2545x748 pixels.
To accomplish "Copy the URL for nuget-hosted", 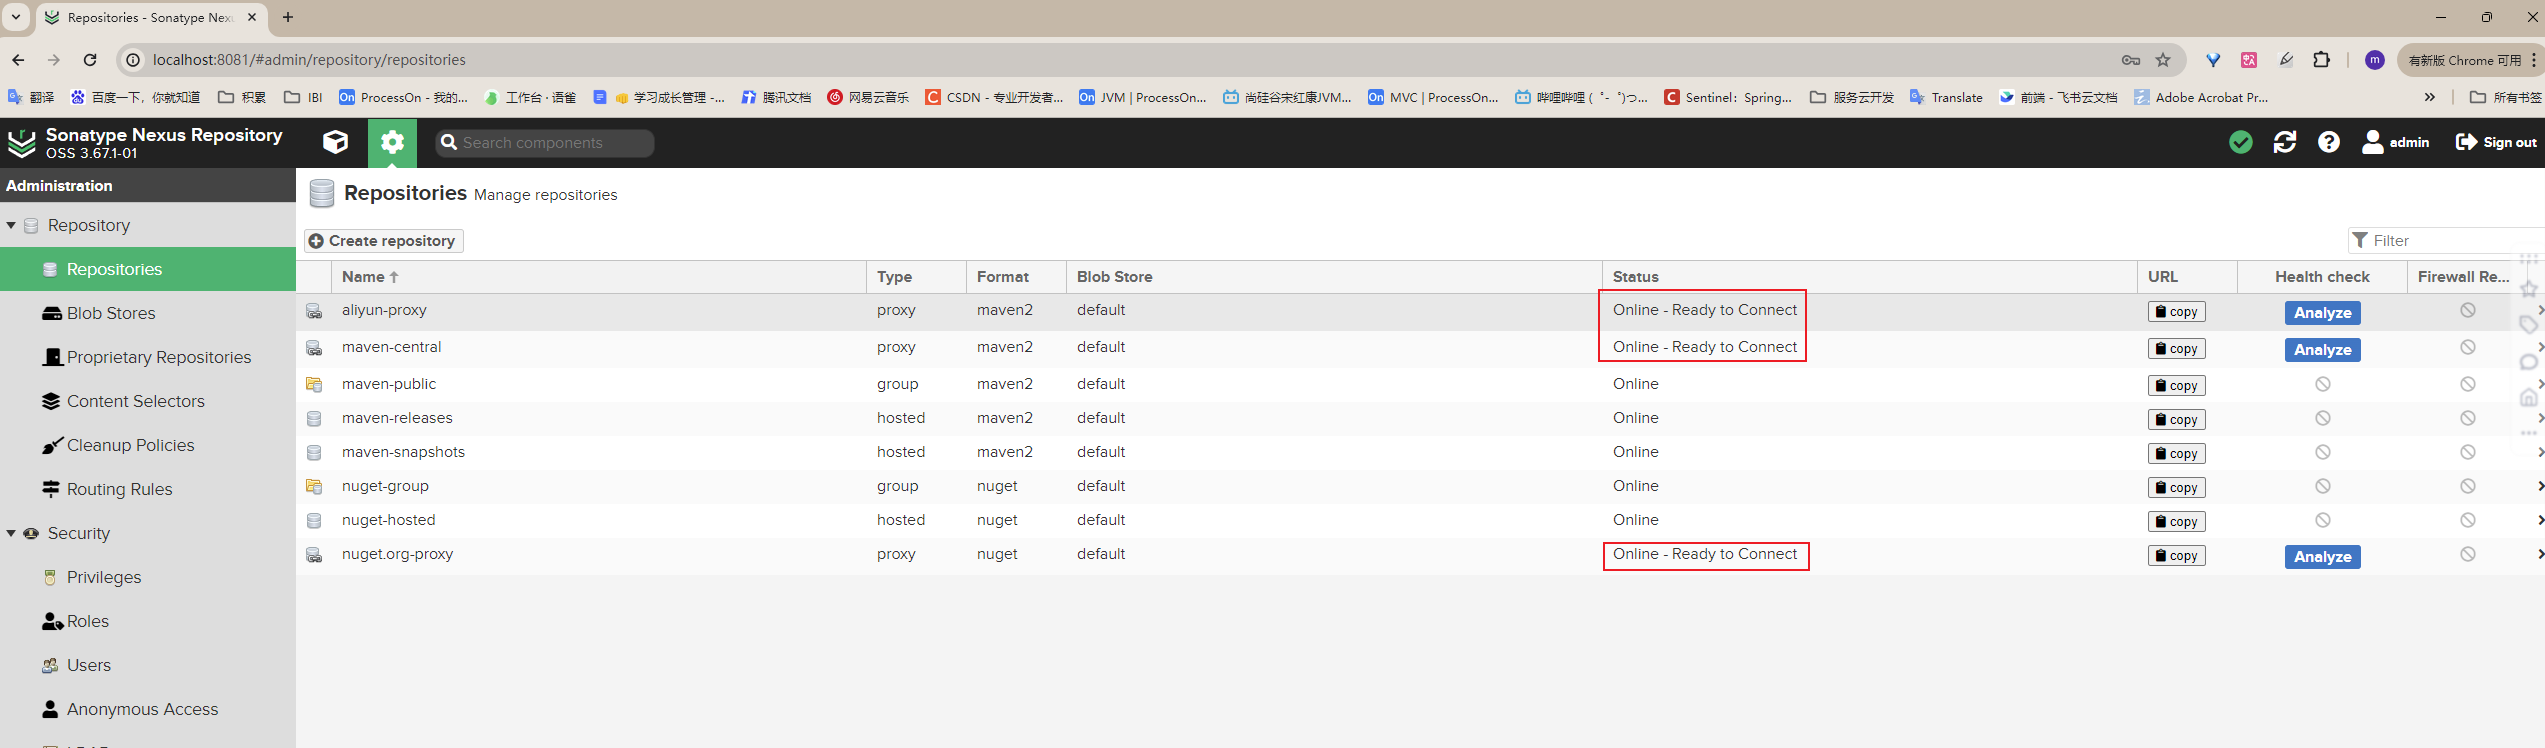I will tap(2176, 522).
